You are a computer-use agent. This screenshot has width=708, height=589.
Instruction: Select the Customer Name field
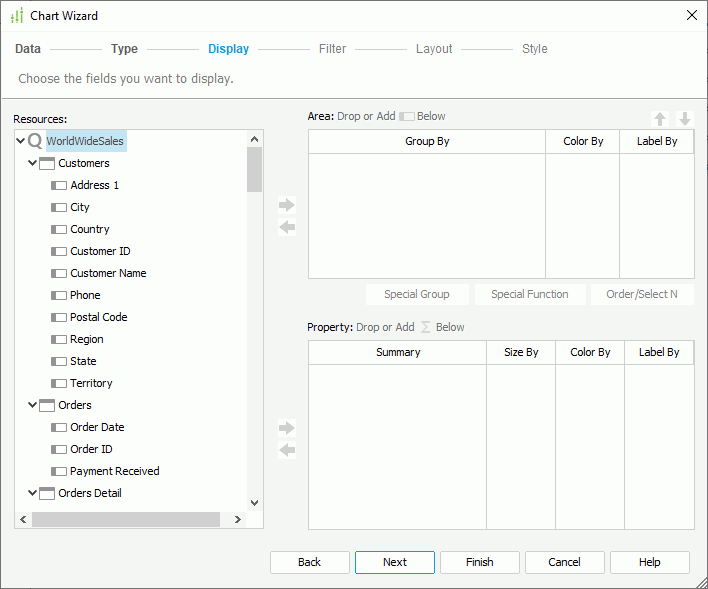click(108, 273)
